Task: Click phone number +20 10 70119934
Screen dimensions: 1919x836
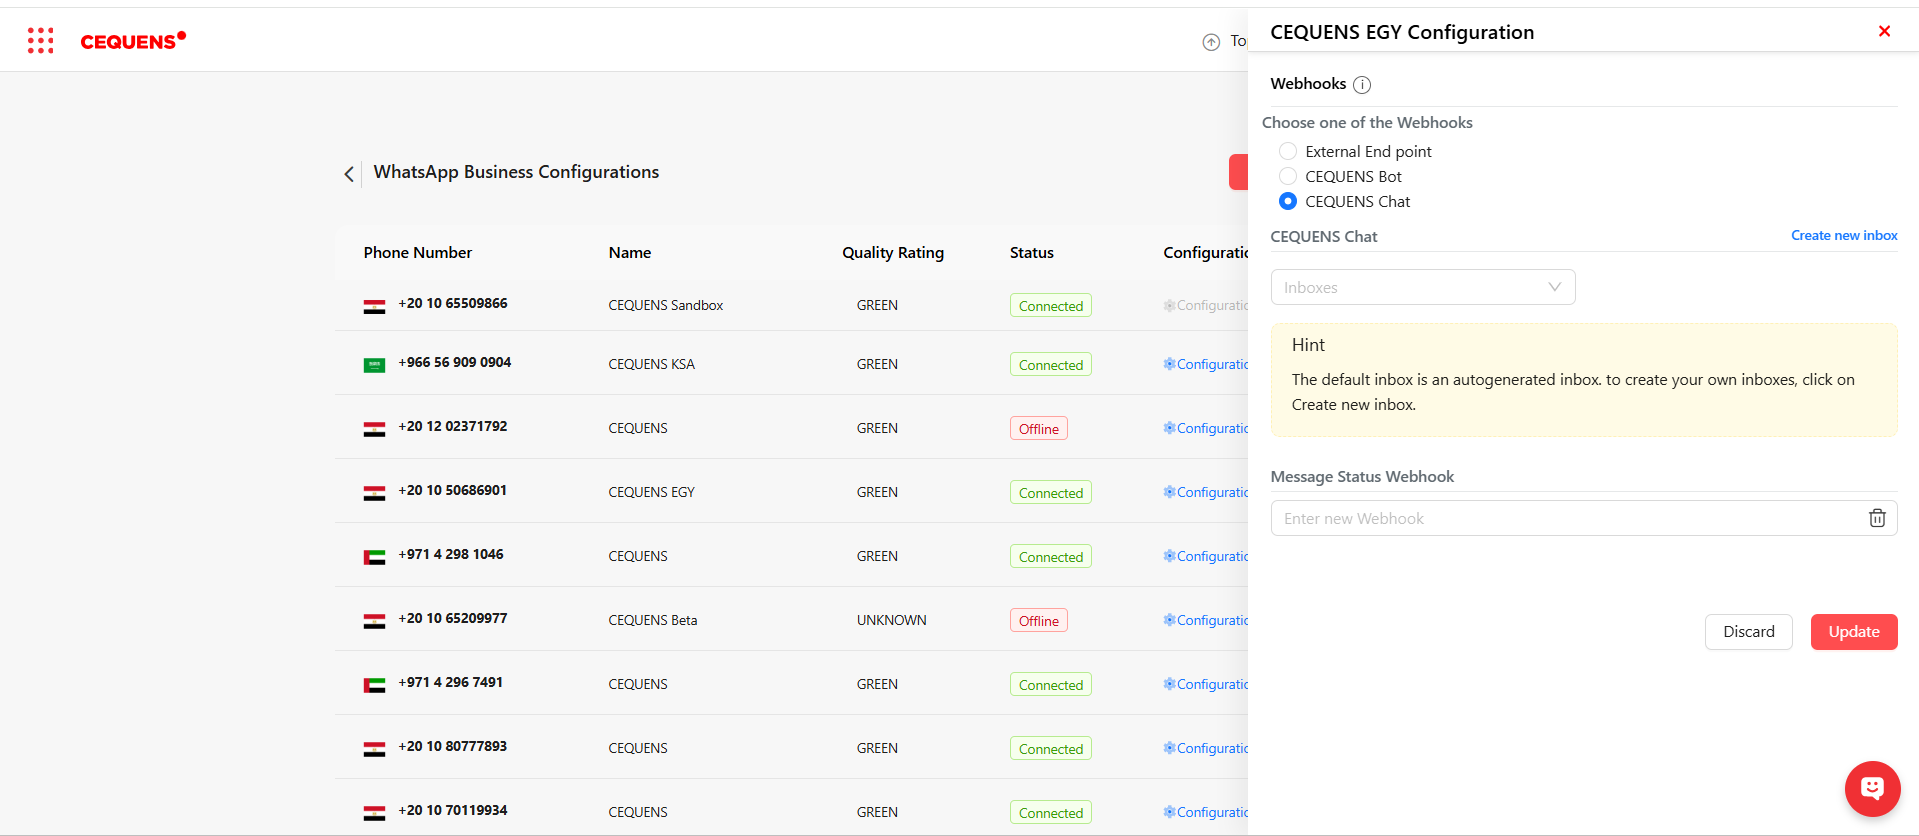Action: pos(453,811)
